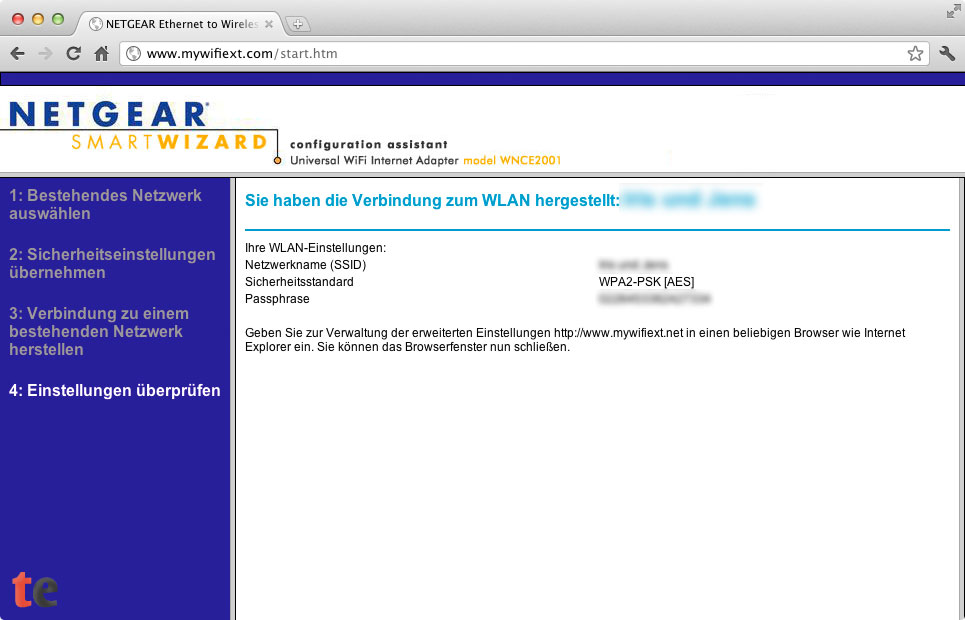Select step 1: Bestehendes Netzwerk auswählen

[105, 204]
